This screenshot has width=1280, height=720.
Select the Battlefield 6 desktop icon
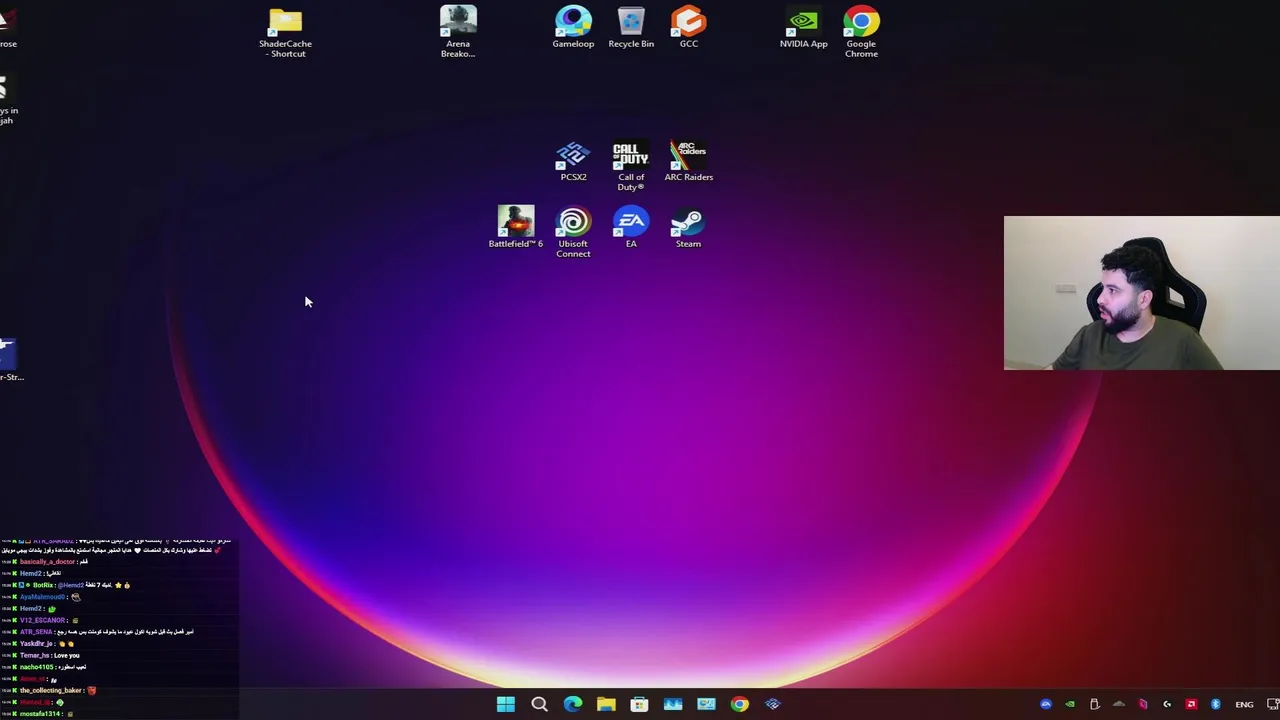[x=516, y=227]
